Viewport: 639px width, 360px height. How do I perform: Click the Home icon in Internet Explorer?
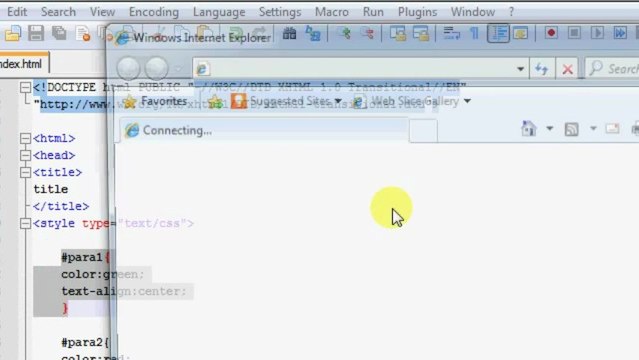point(529,129)
